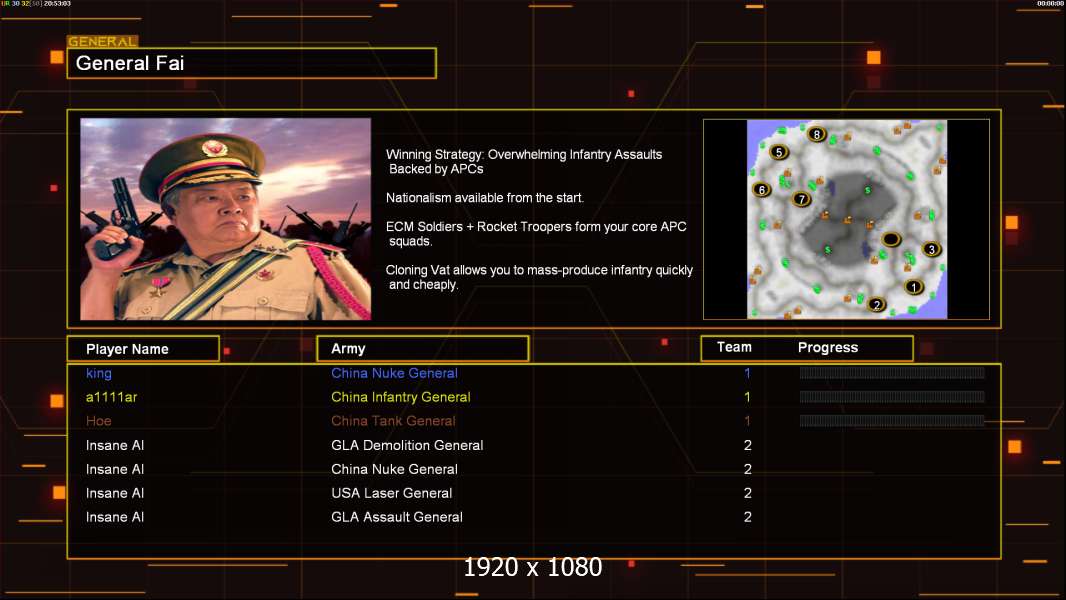1066x600 pixels.
Task: Pick start position marker 3 on minimap
Action: coord(931,249)
